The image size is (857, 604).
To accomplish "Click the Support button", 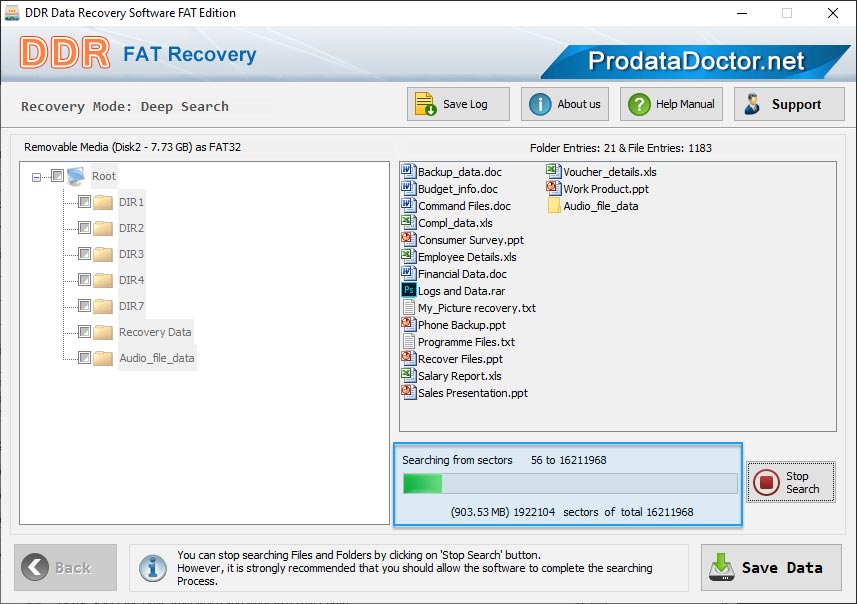I will click(789, 104).
